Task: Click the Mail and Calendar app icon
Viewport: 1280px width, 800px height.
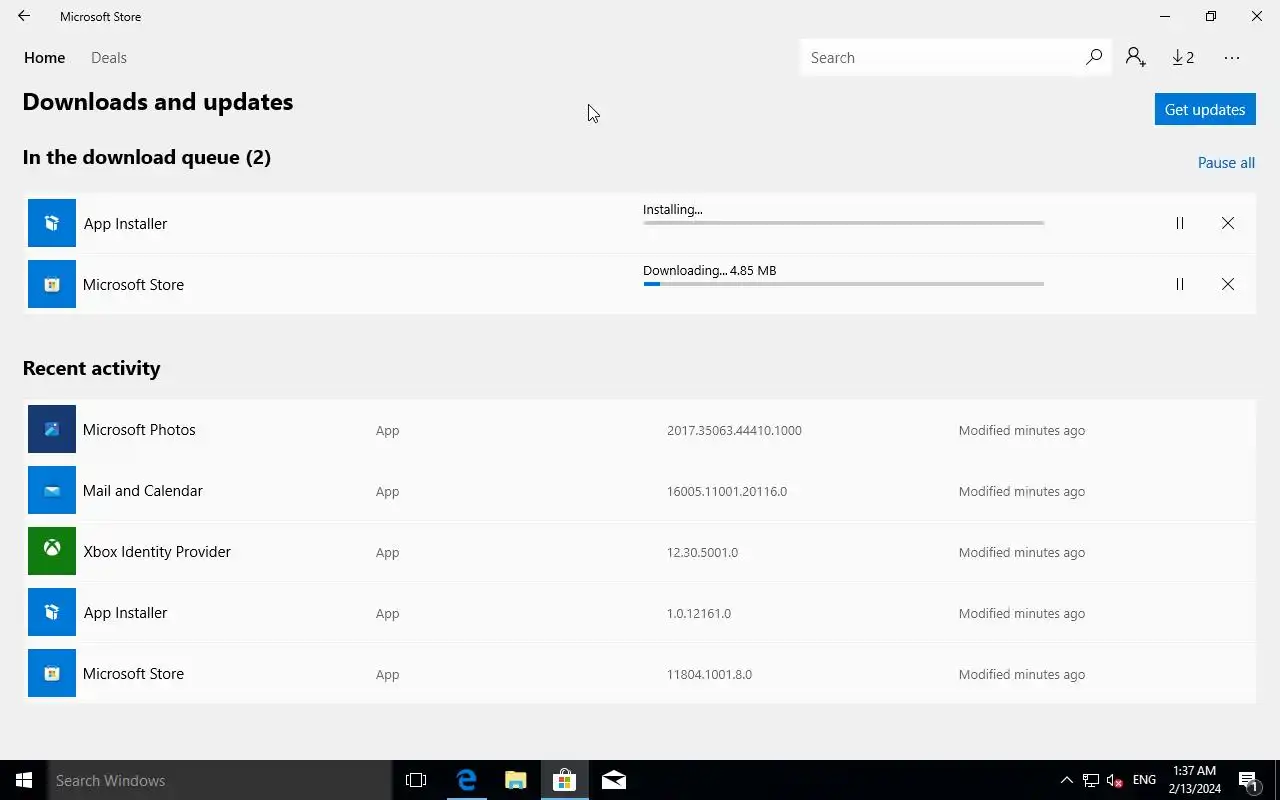Action: (x=52, y=490)
